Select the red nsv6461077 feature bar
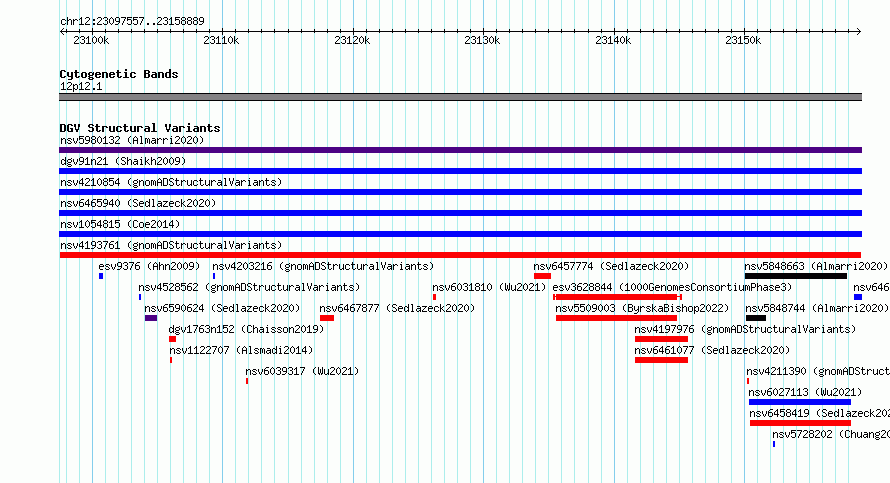This screenshot has width=890, height=483. tap(661, 360)
